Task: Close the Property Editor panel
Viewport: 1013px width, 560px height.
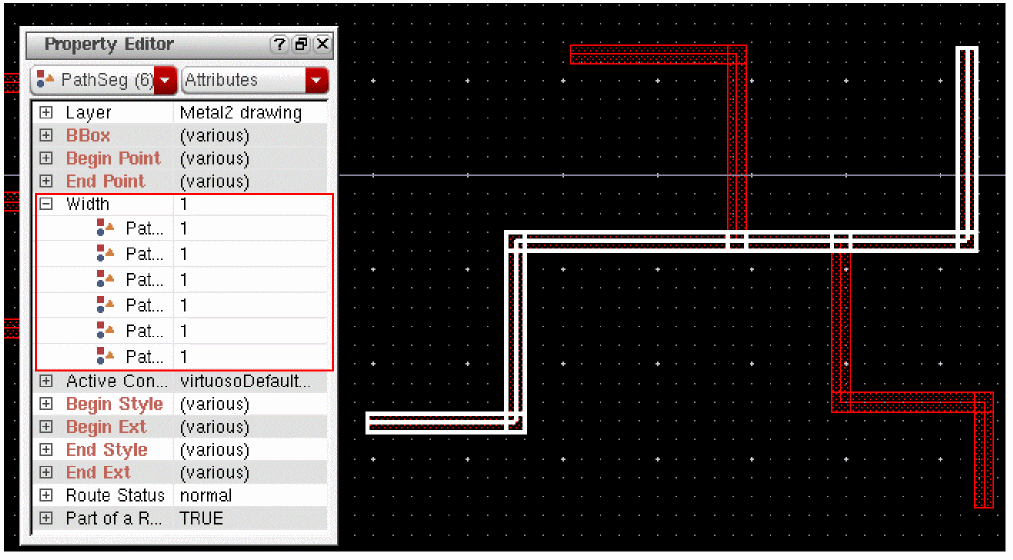Action: [x=322, y=44]
